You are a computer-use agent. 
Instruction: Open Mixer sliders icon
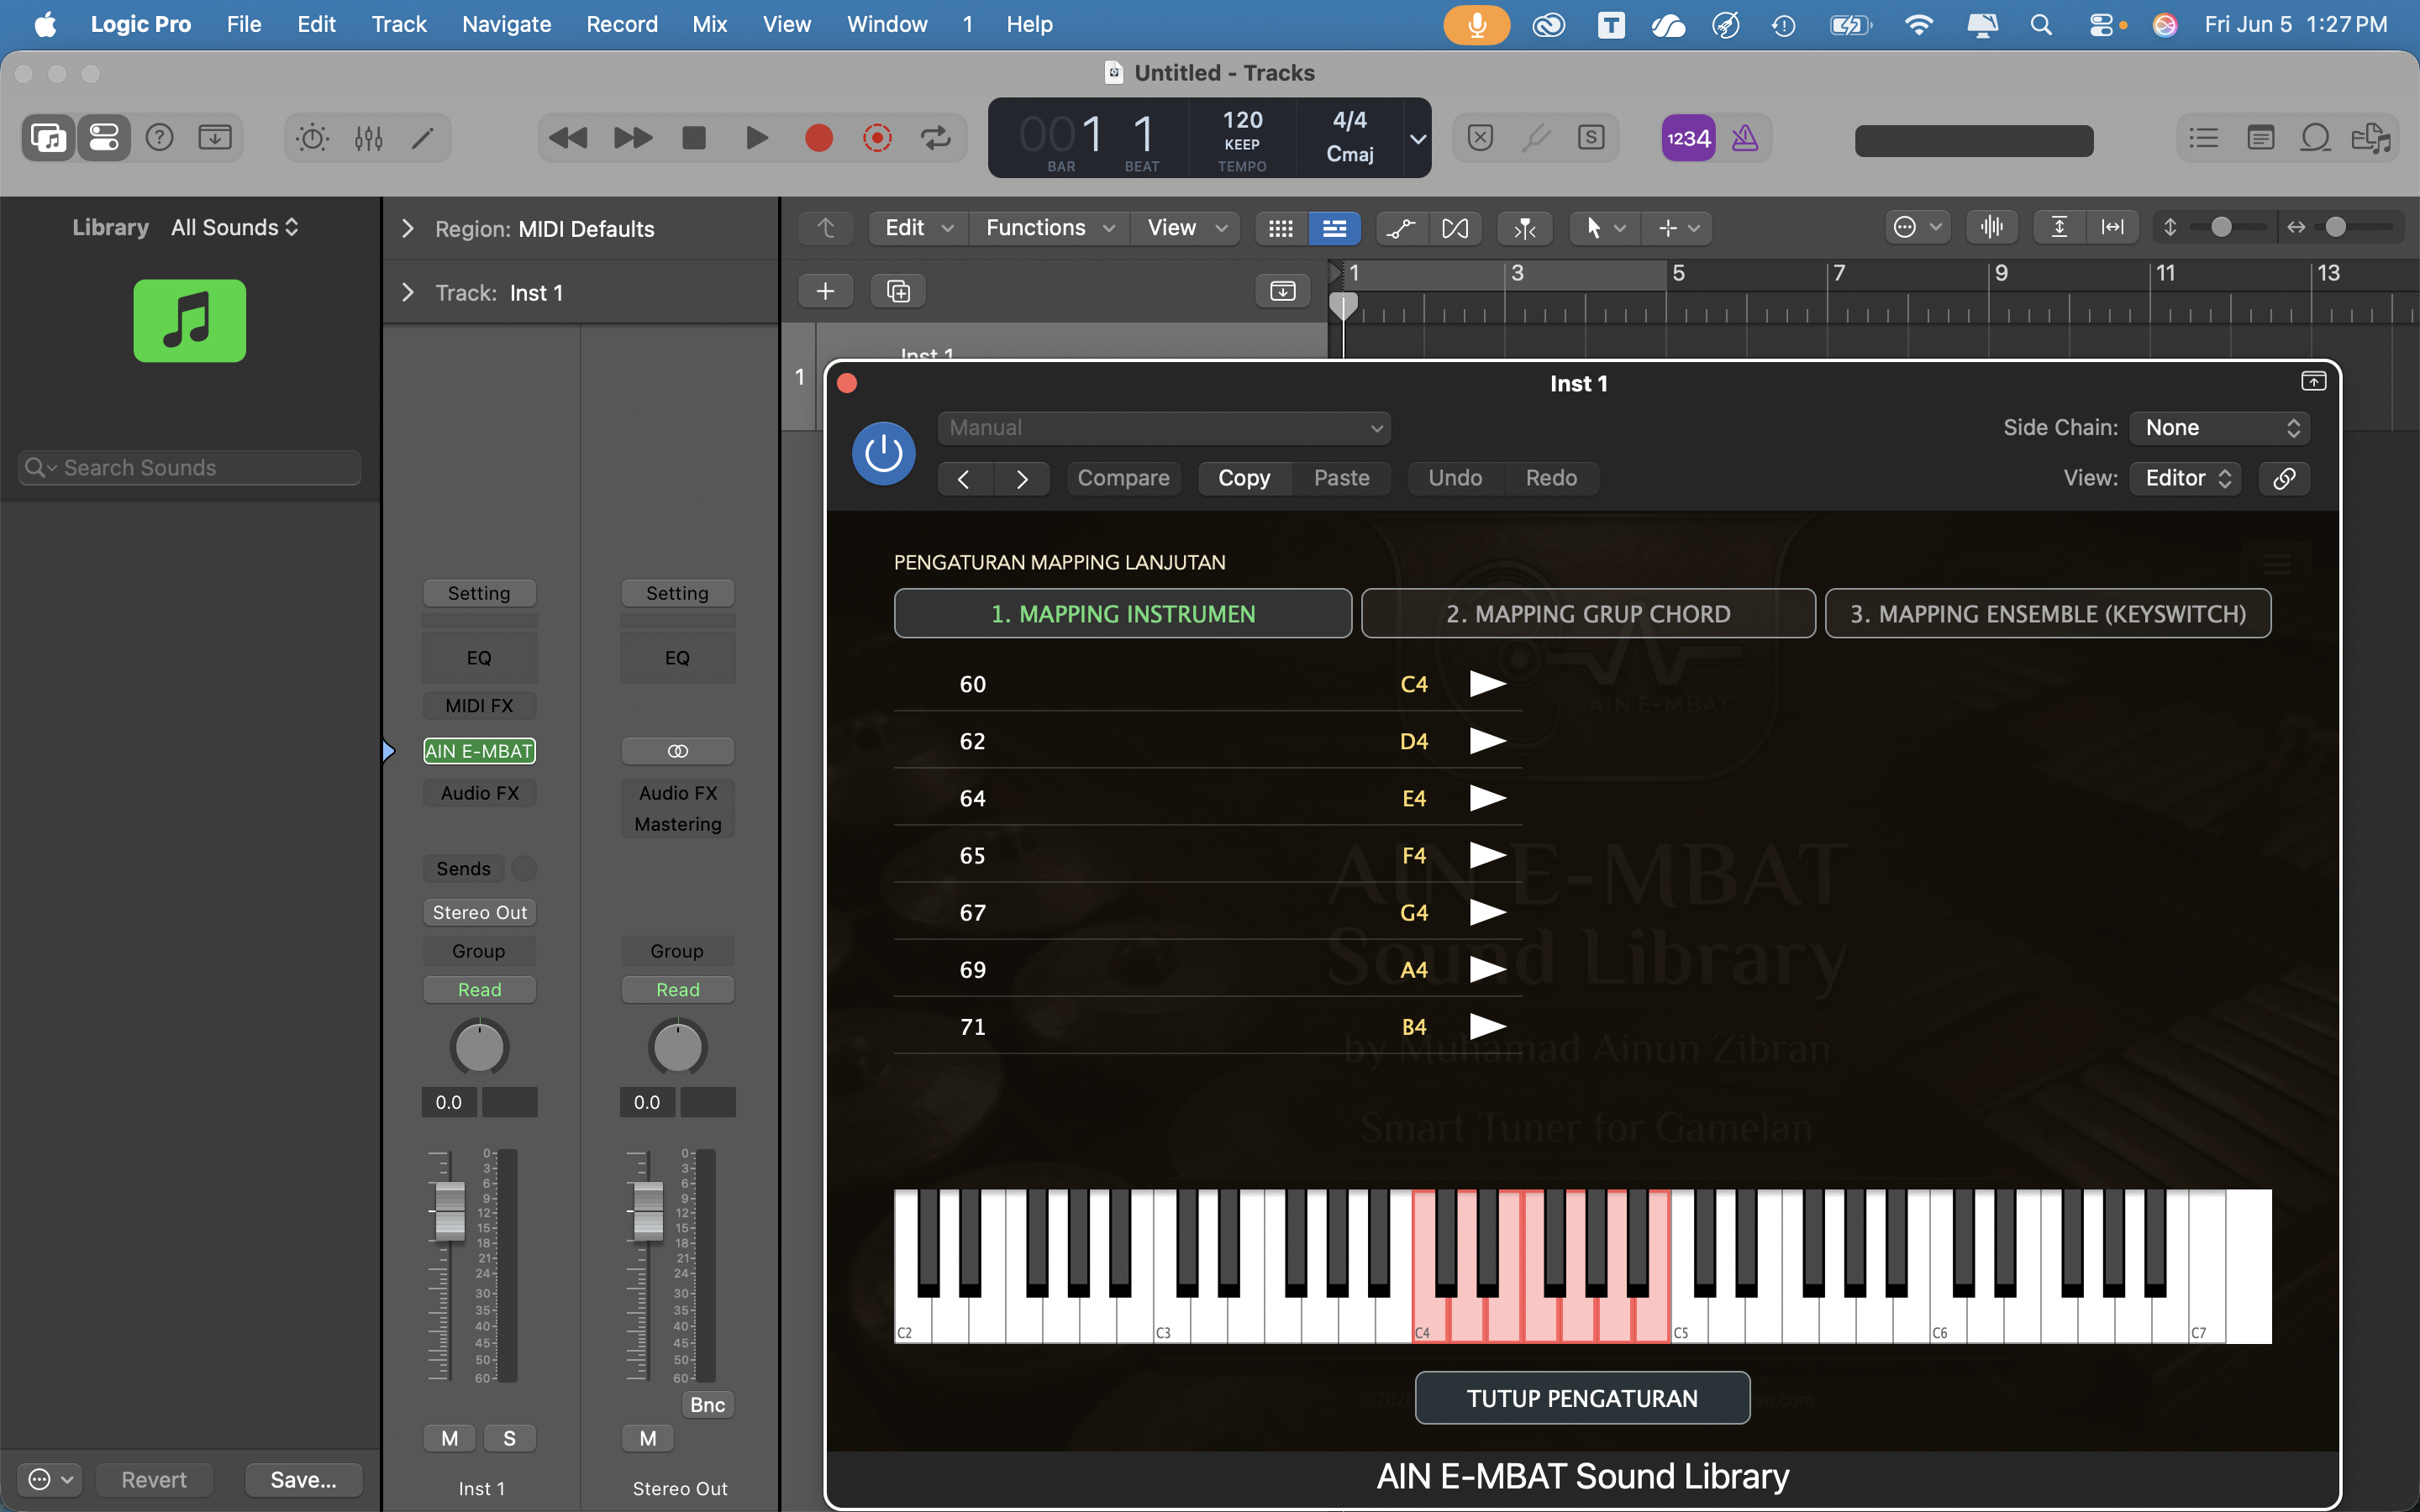coord(369,138)
